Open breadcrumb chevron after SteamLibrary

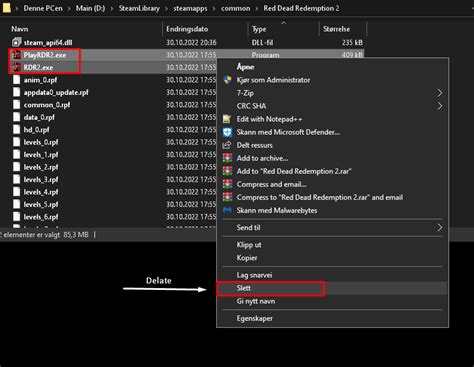click(x=167, y=8)
